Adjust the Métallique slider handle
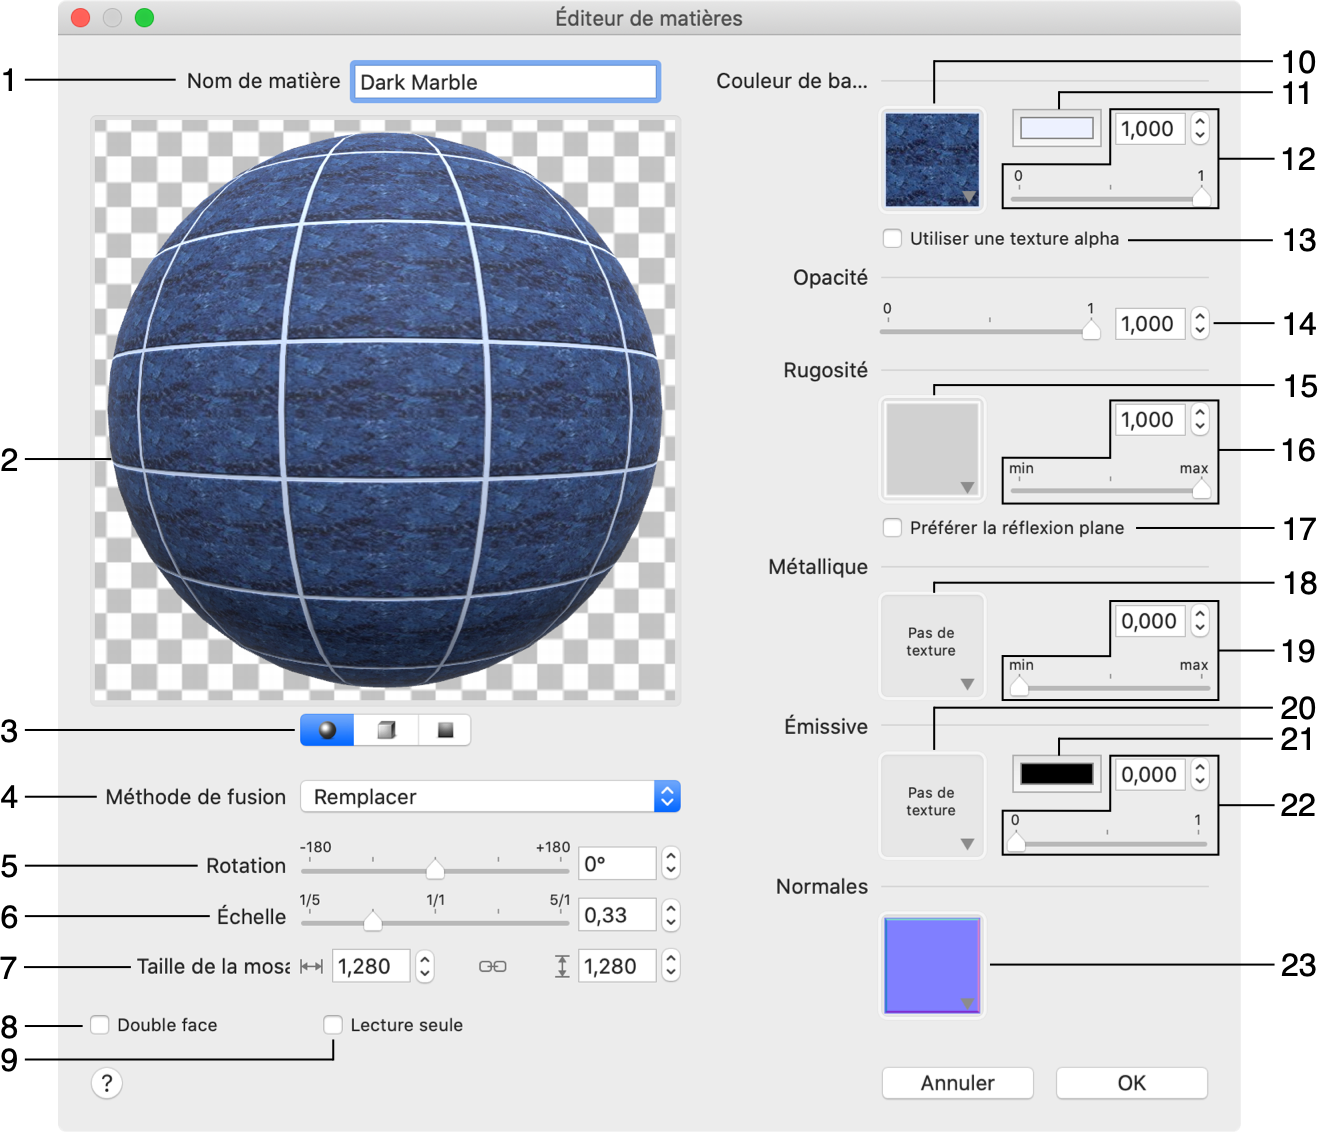1318x1132 pixels. click(x=1019, y=685)
